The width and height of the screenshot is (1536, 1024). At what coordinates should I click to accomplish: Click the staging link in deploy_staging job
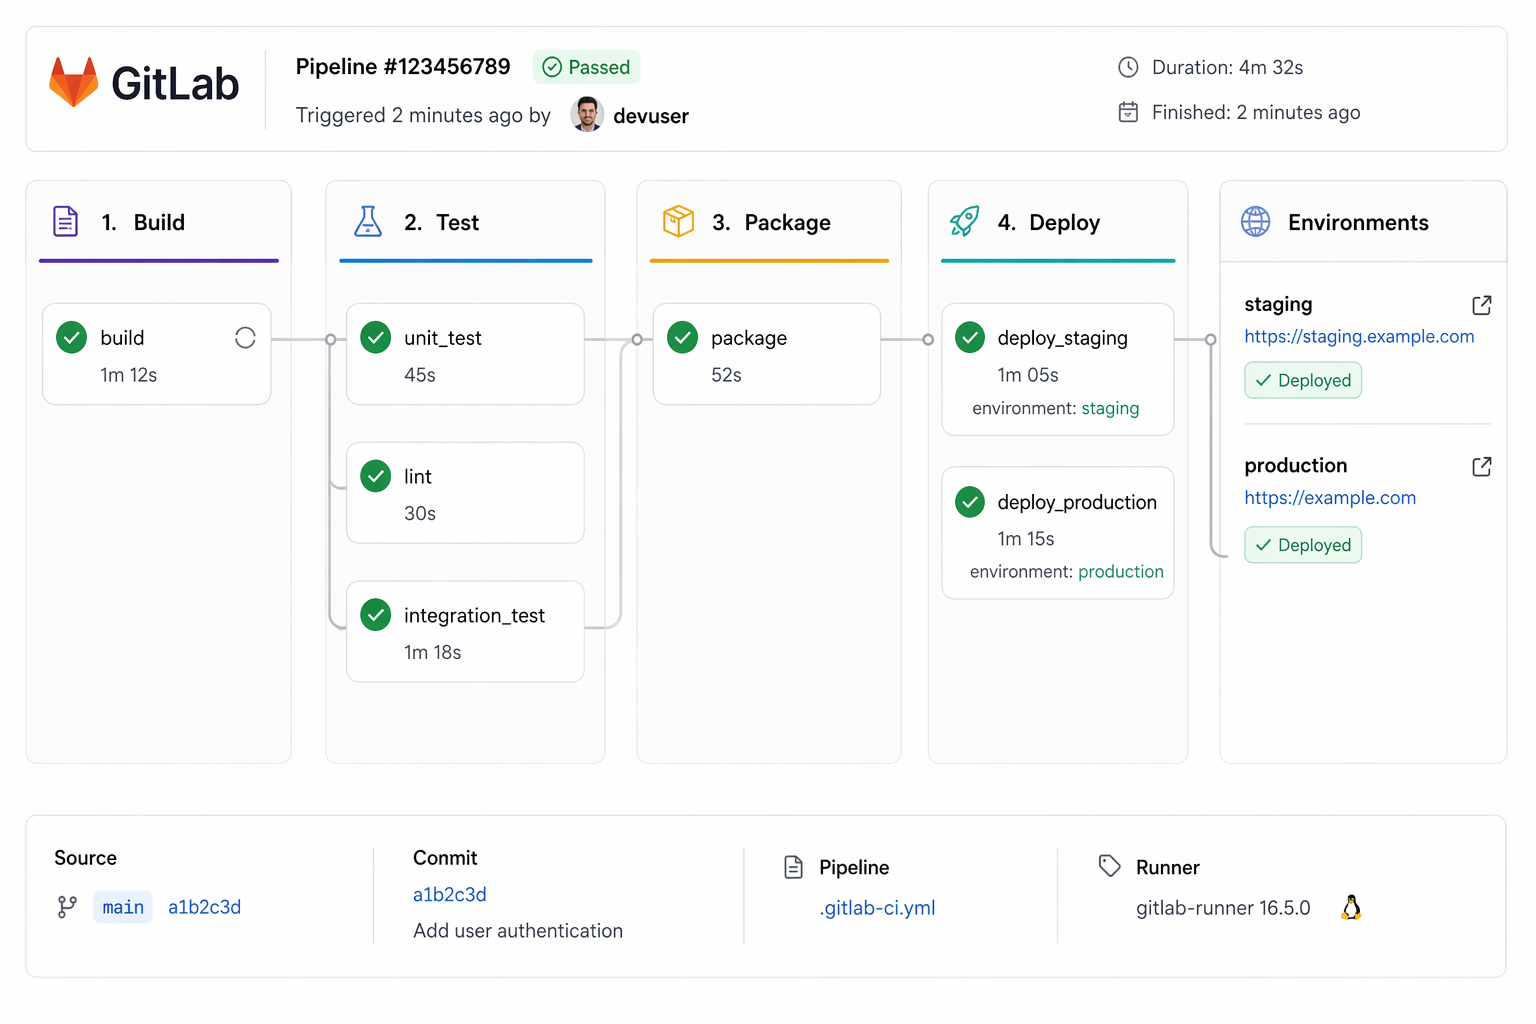(1110, 408)
